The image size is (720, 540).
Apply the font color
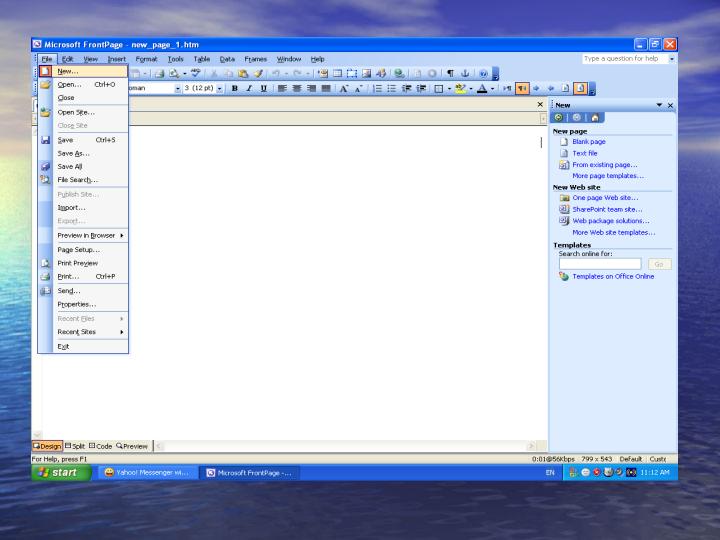pyautogui.click(x=482, y=88)
